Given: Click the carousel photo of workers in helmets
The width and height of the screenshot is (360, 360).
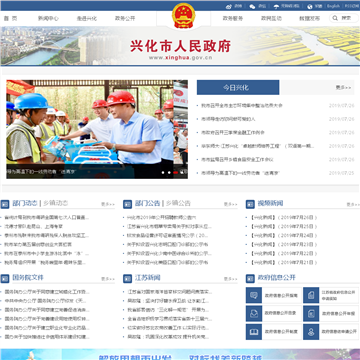Looking at the screenshot, I should click(97, 129).
